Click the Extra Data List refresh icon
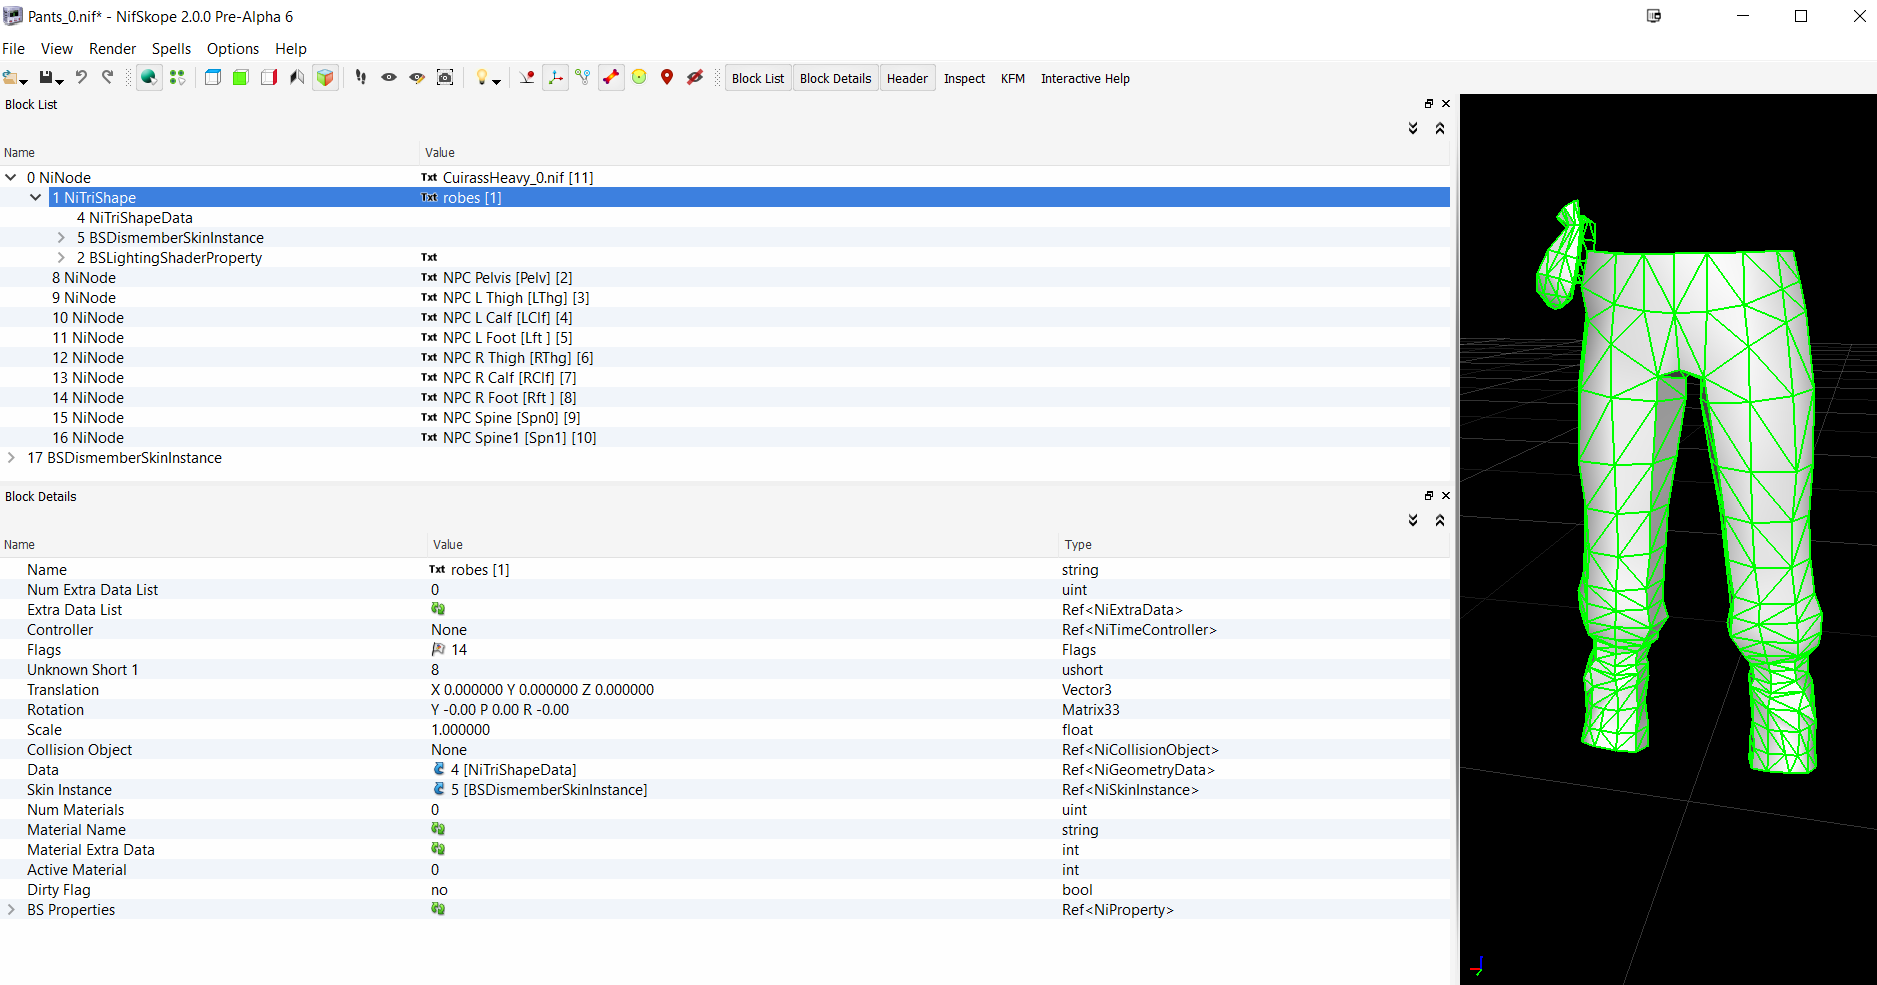 click(438, 609)
